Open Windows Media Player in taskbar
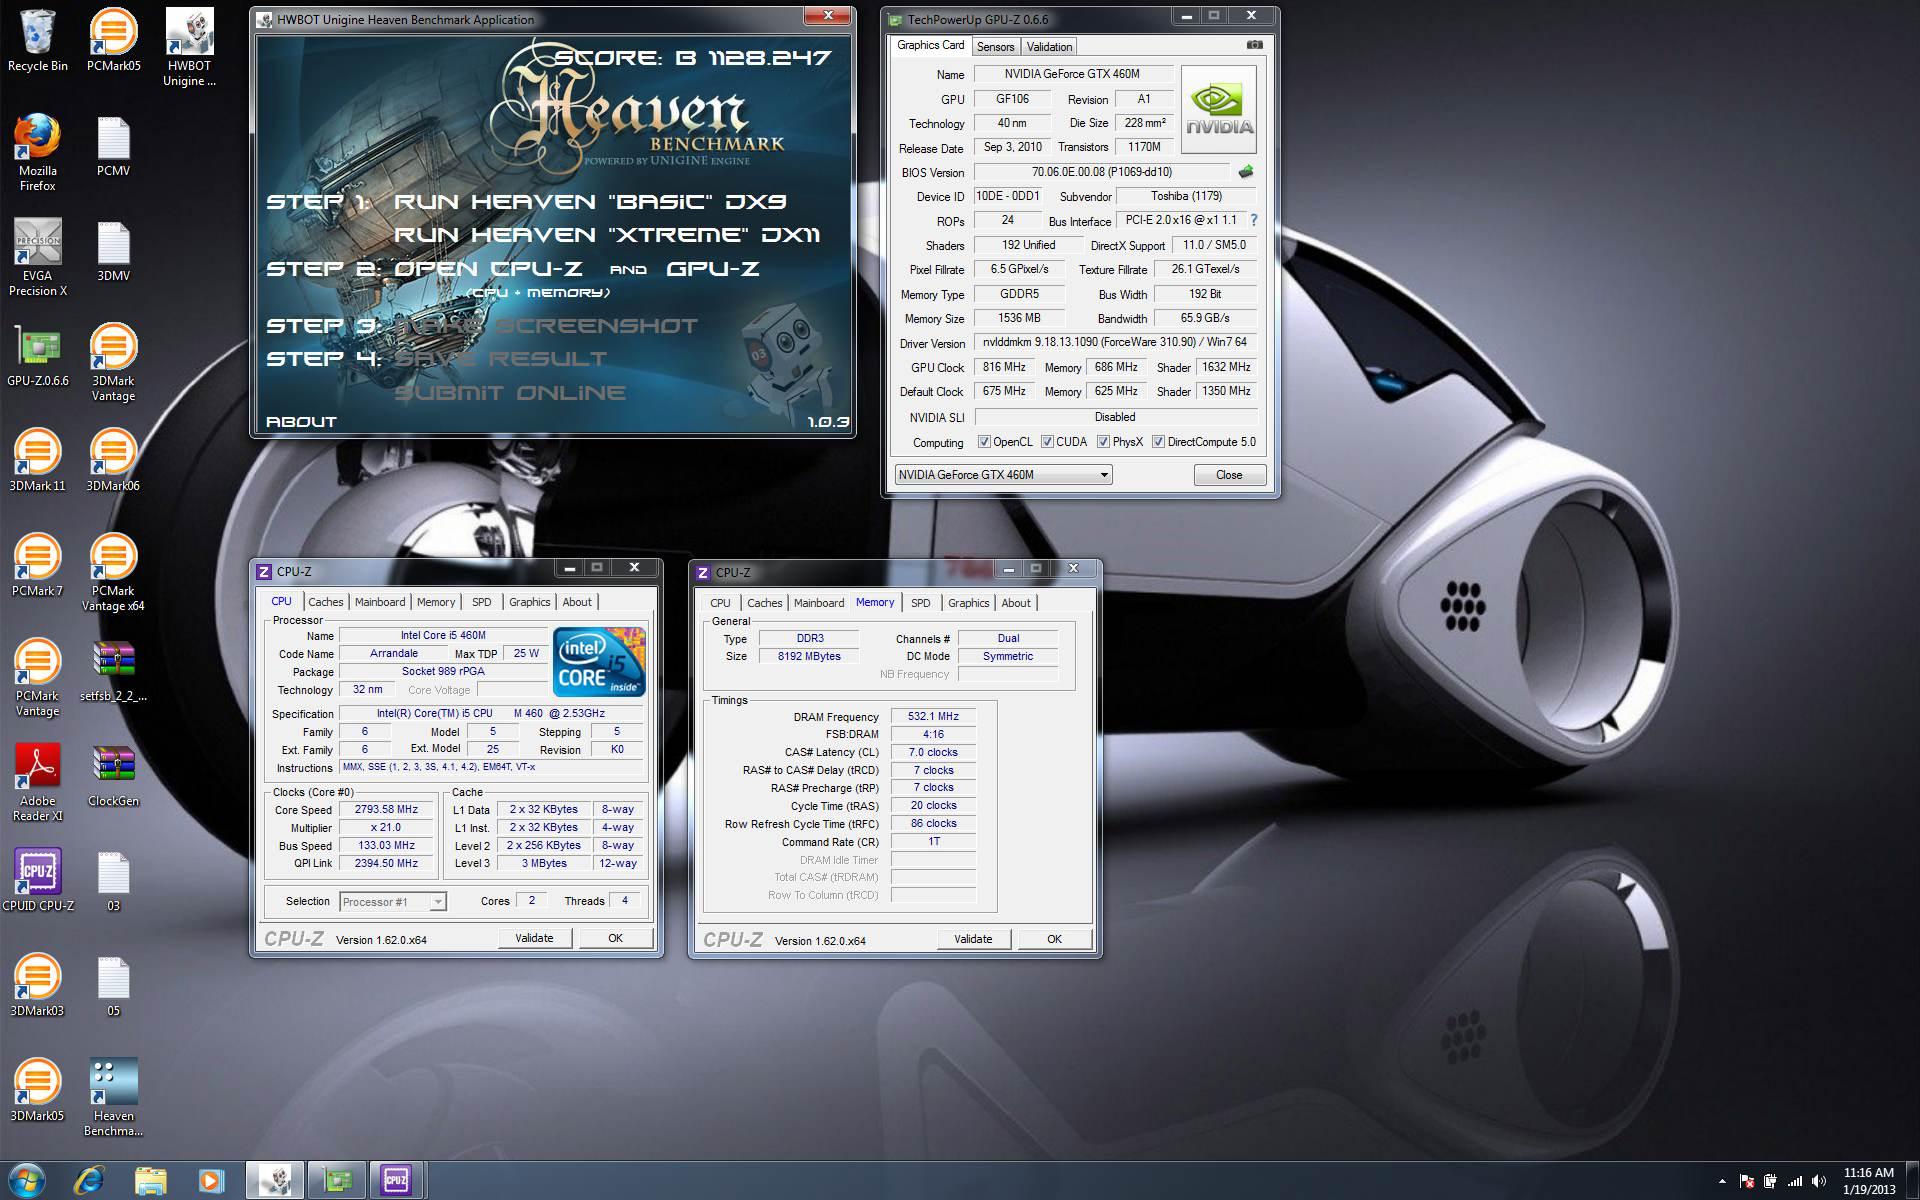Screen dimensions: 1920x1200 (x=211, y=1181)
